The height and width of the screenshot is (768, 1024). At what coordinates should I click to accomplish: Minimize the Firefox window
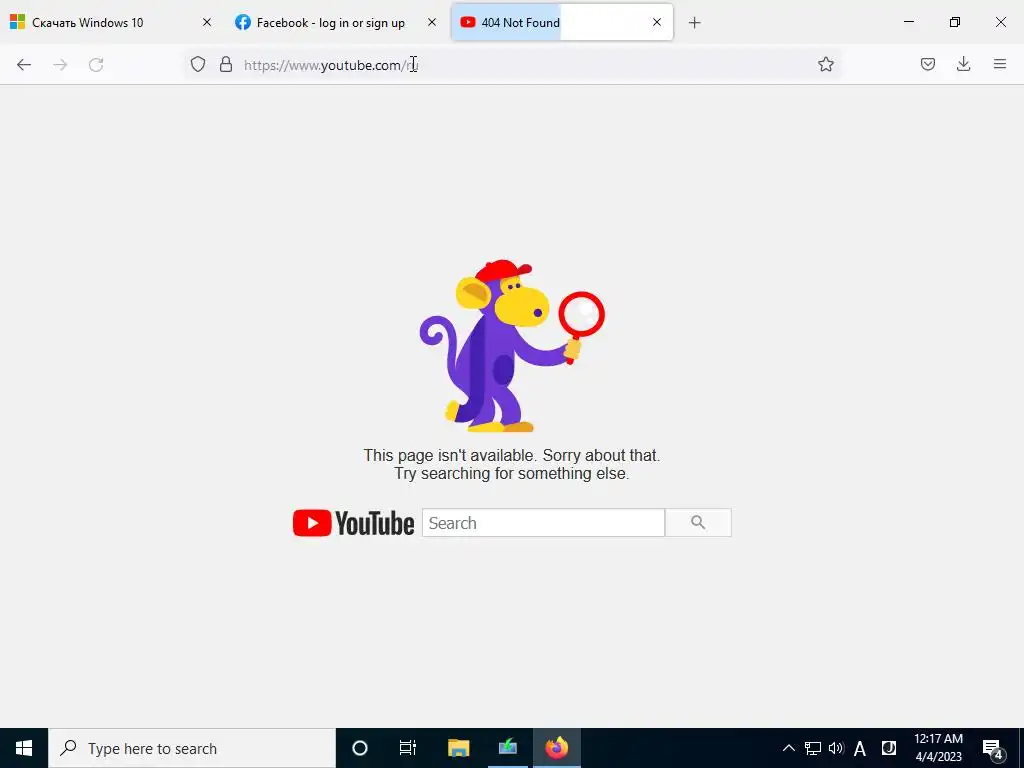point(908,22)
